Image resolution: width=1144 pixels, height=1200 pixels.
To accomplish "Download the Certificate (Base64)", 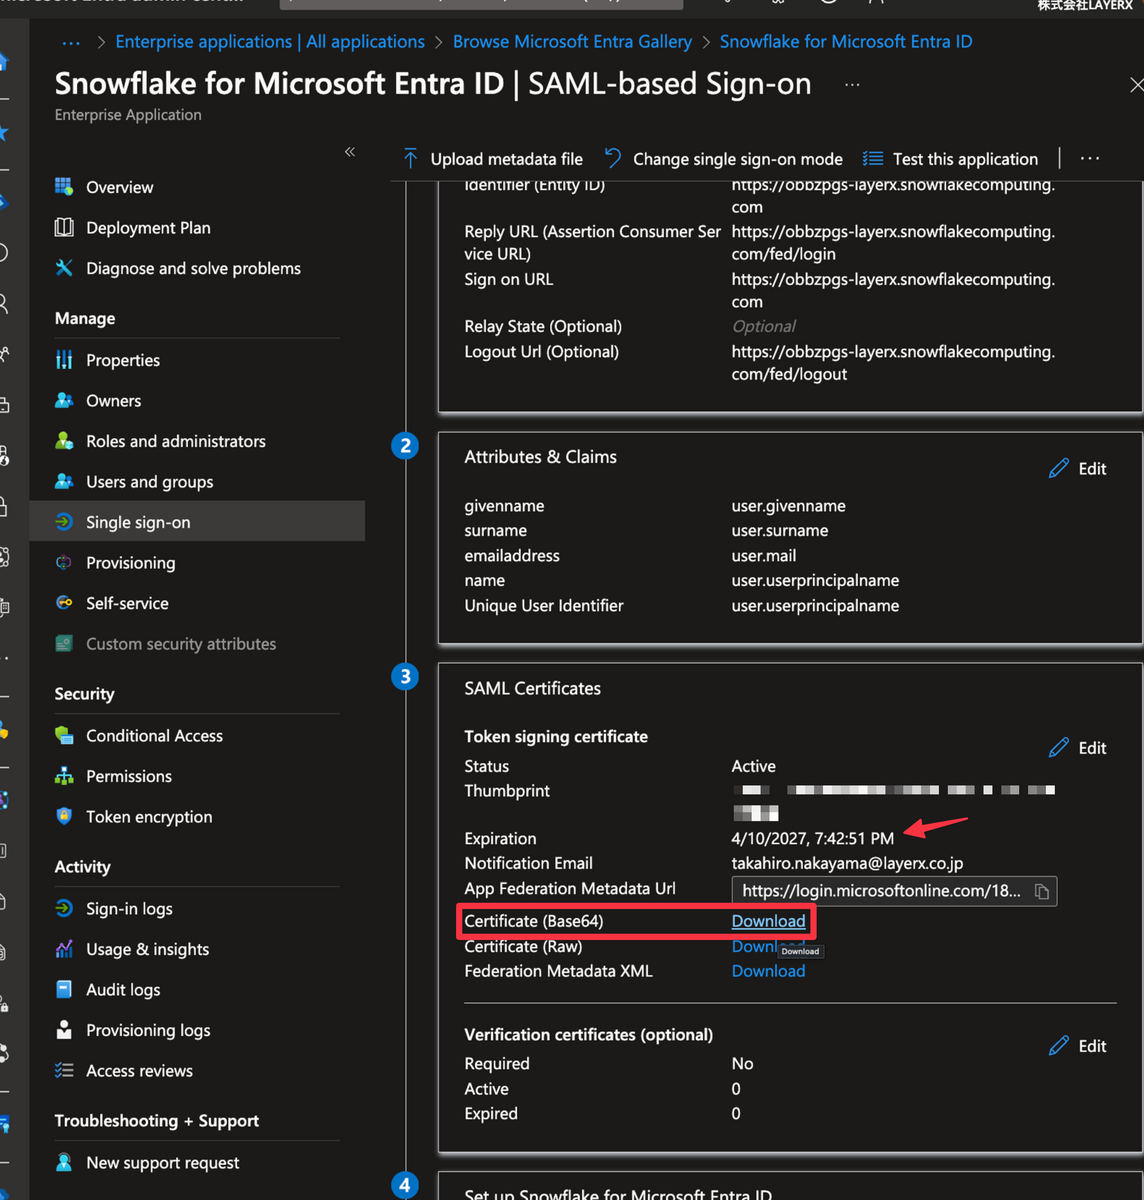I will point(768,921).
